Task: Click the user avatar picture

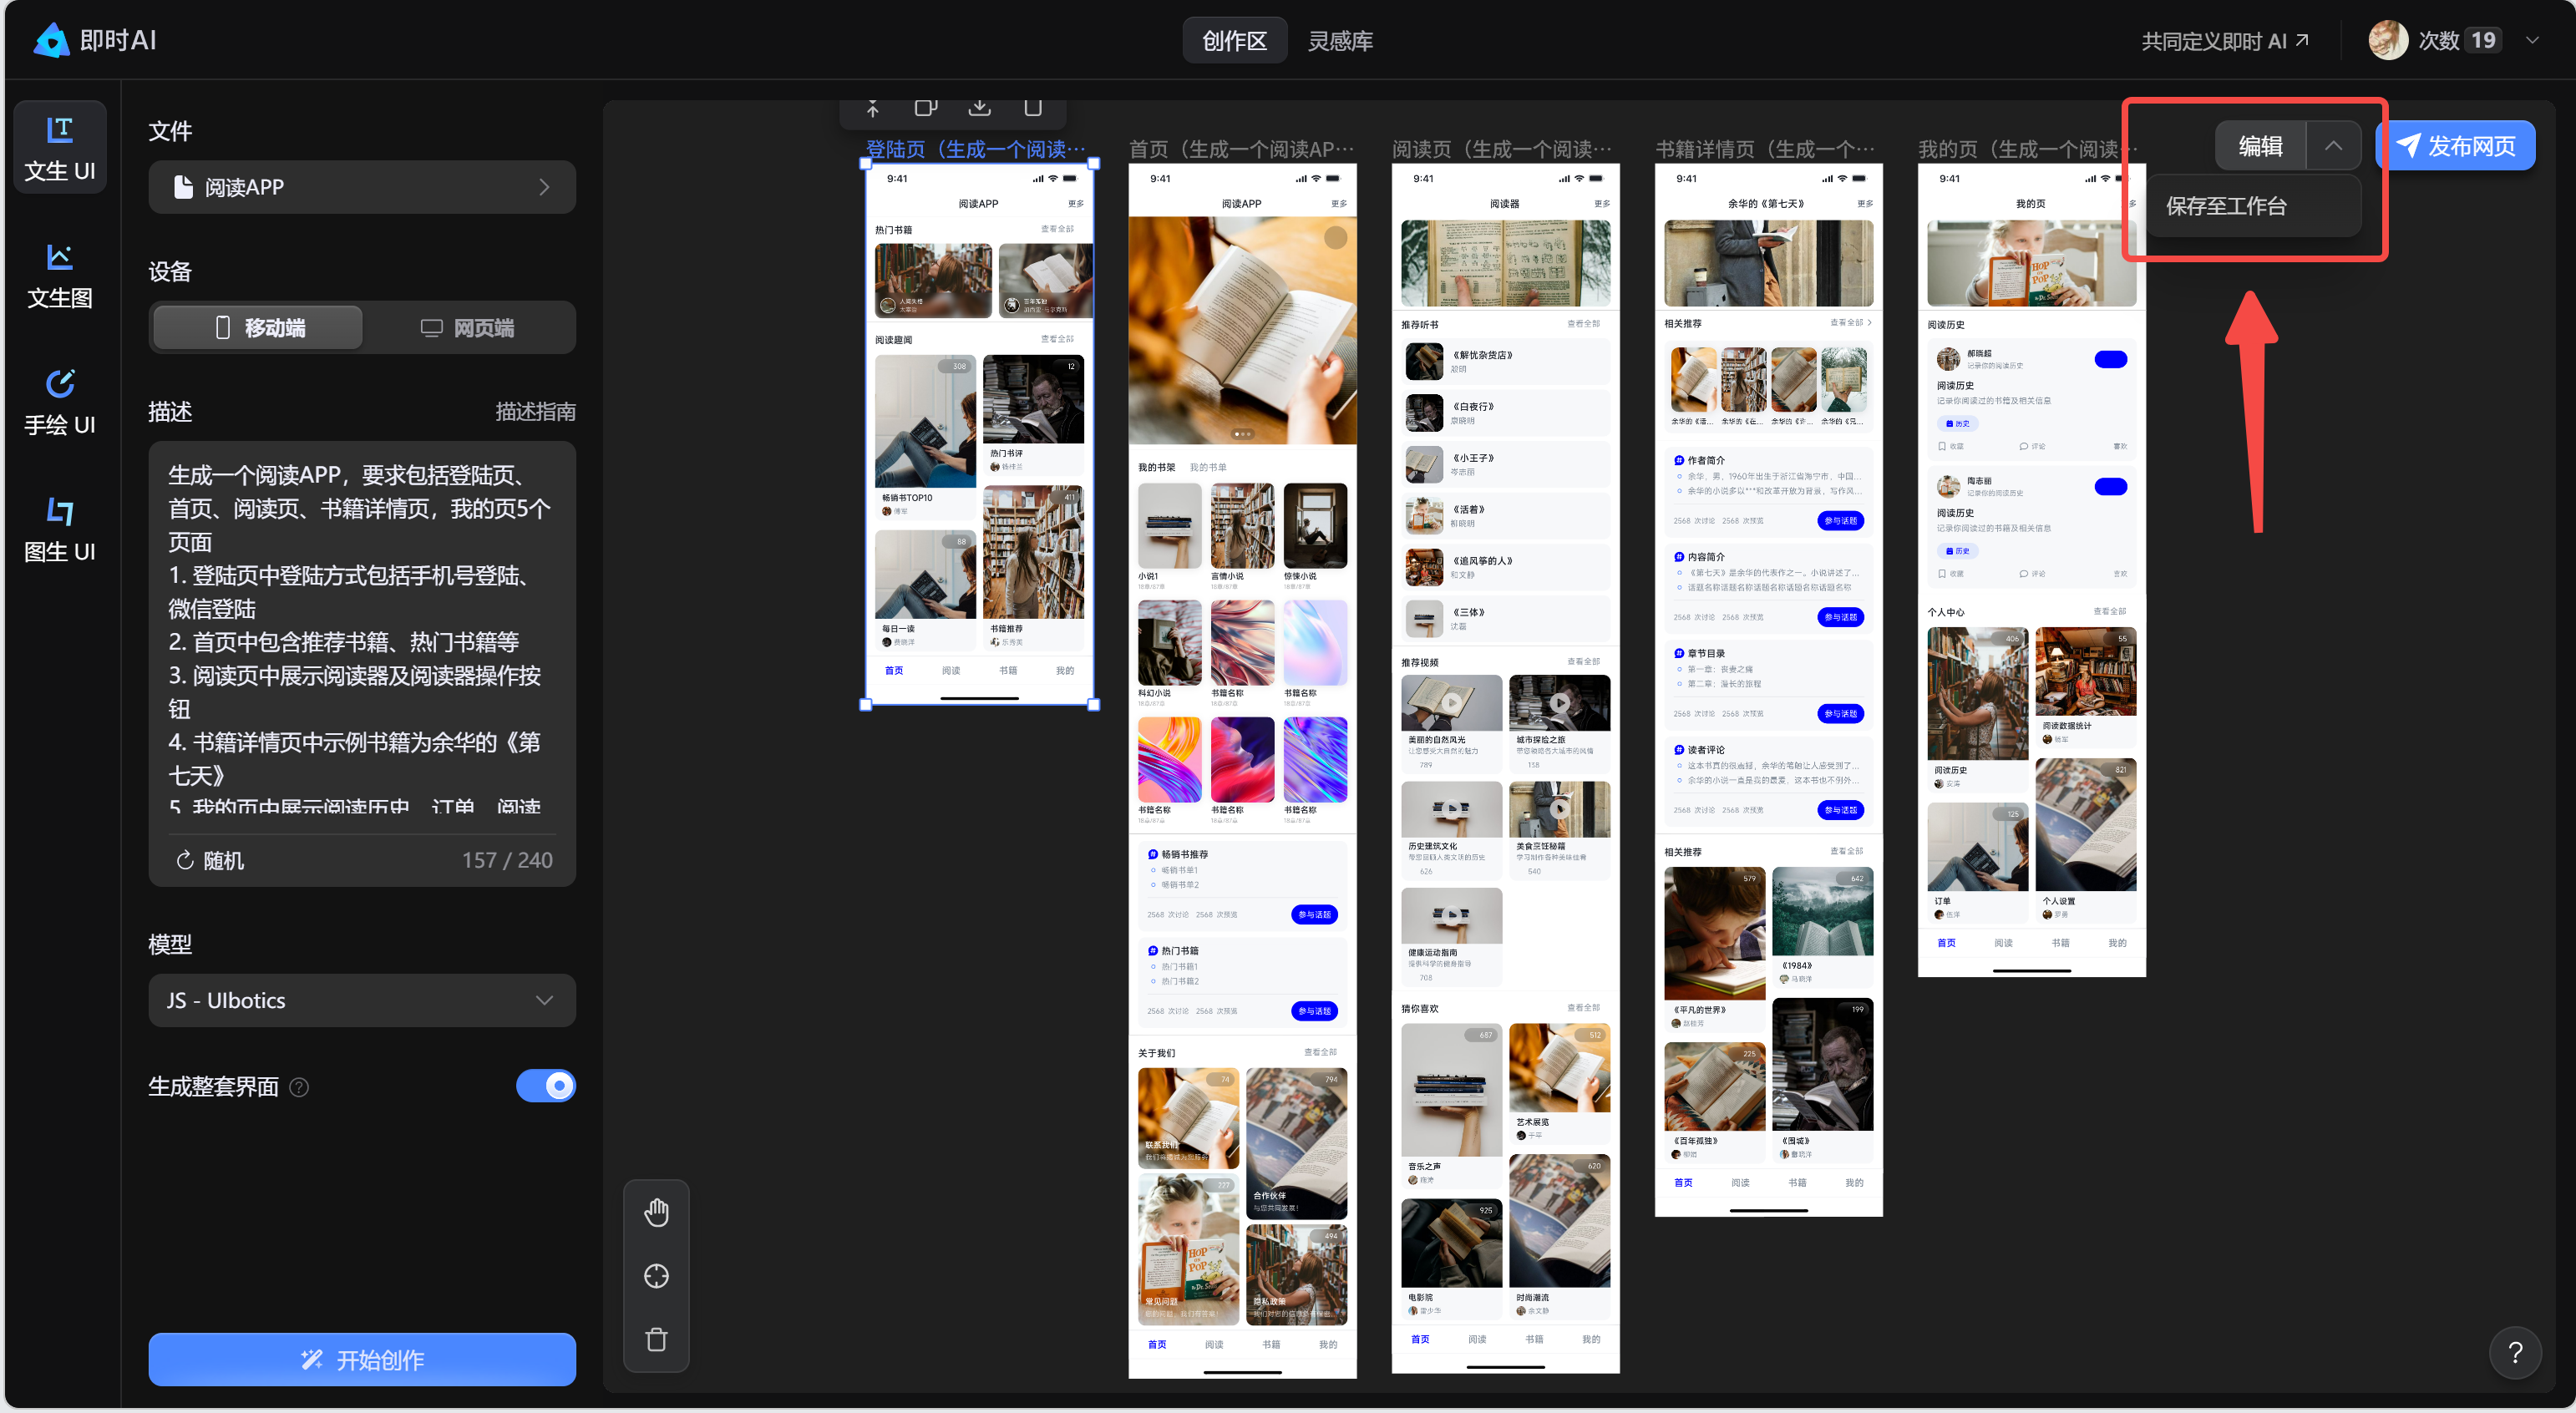Action: pyautogui.click(x=2388, y=40)
